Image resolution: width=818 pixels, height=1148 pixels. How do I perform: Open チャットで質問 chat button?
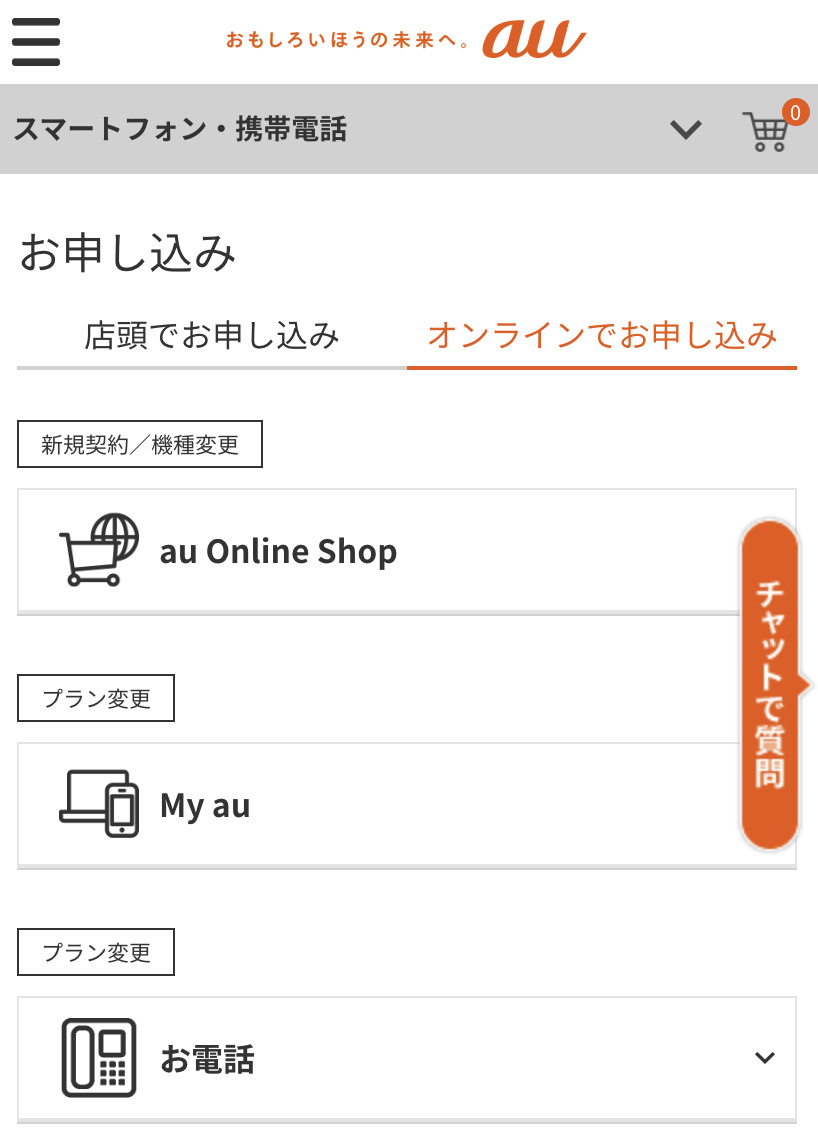tap(770, 684)
